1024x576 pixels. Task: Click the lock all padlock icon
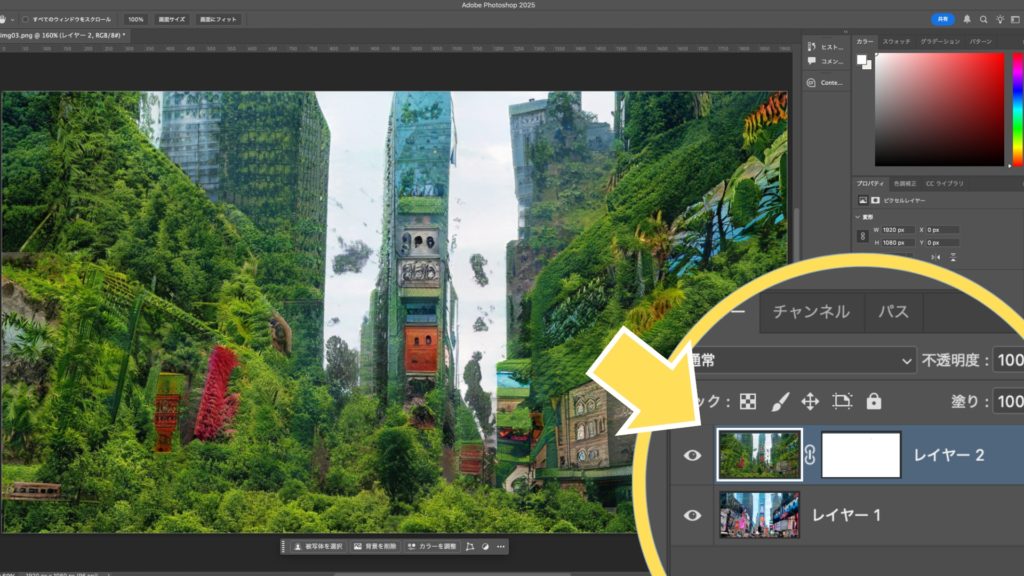[874, 401]
